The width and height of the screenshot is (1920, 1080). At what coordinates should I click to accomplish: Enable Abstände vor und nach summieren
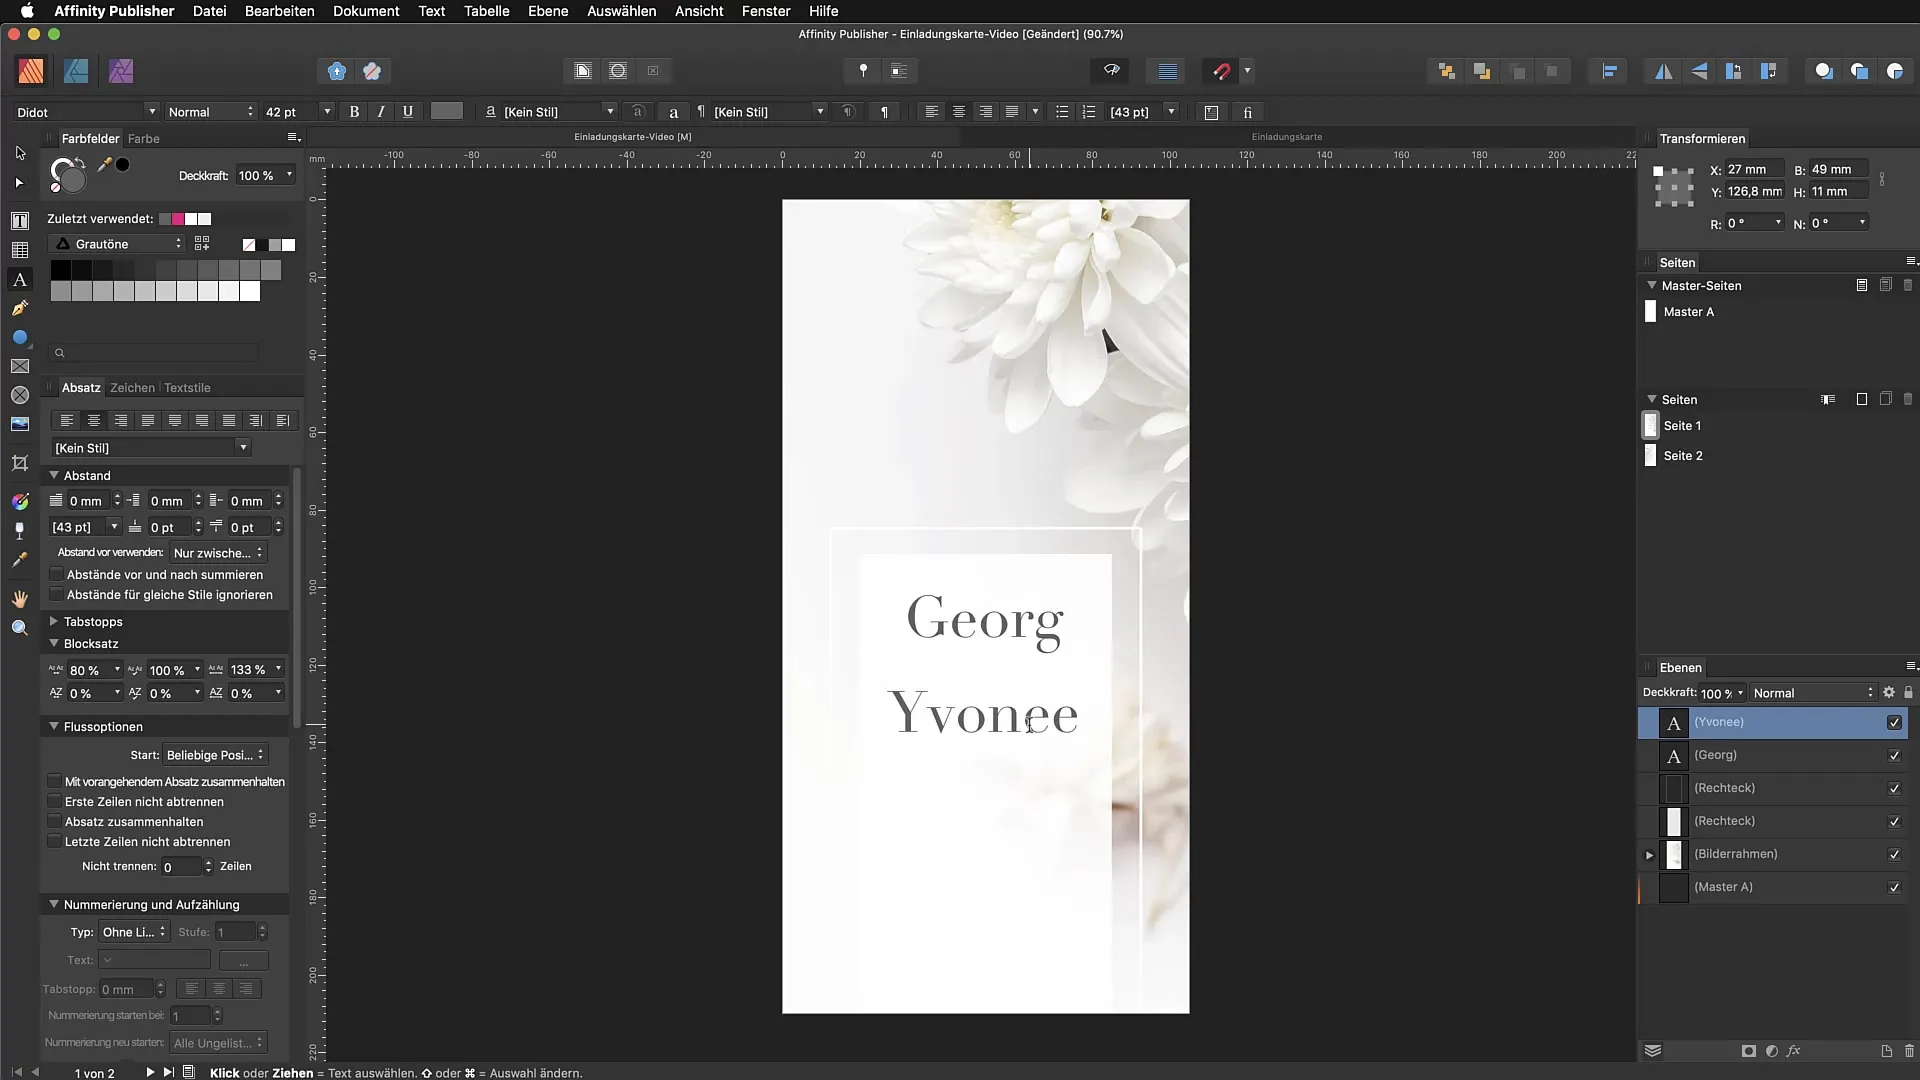tap(56, 575)
